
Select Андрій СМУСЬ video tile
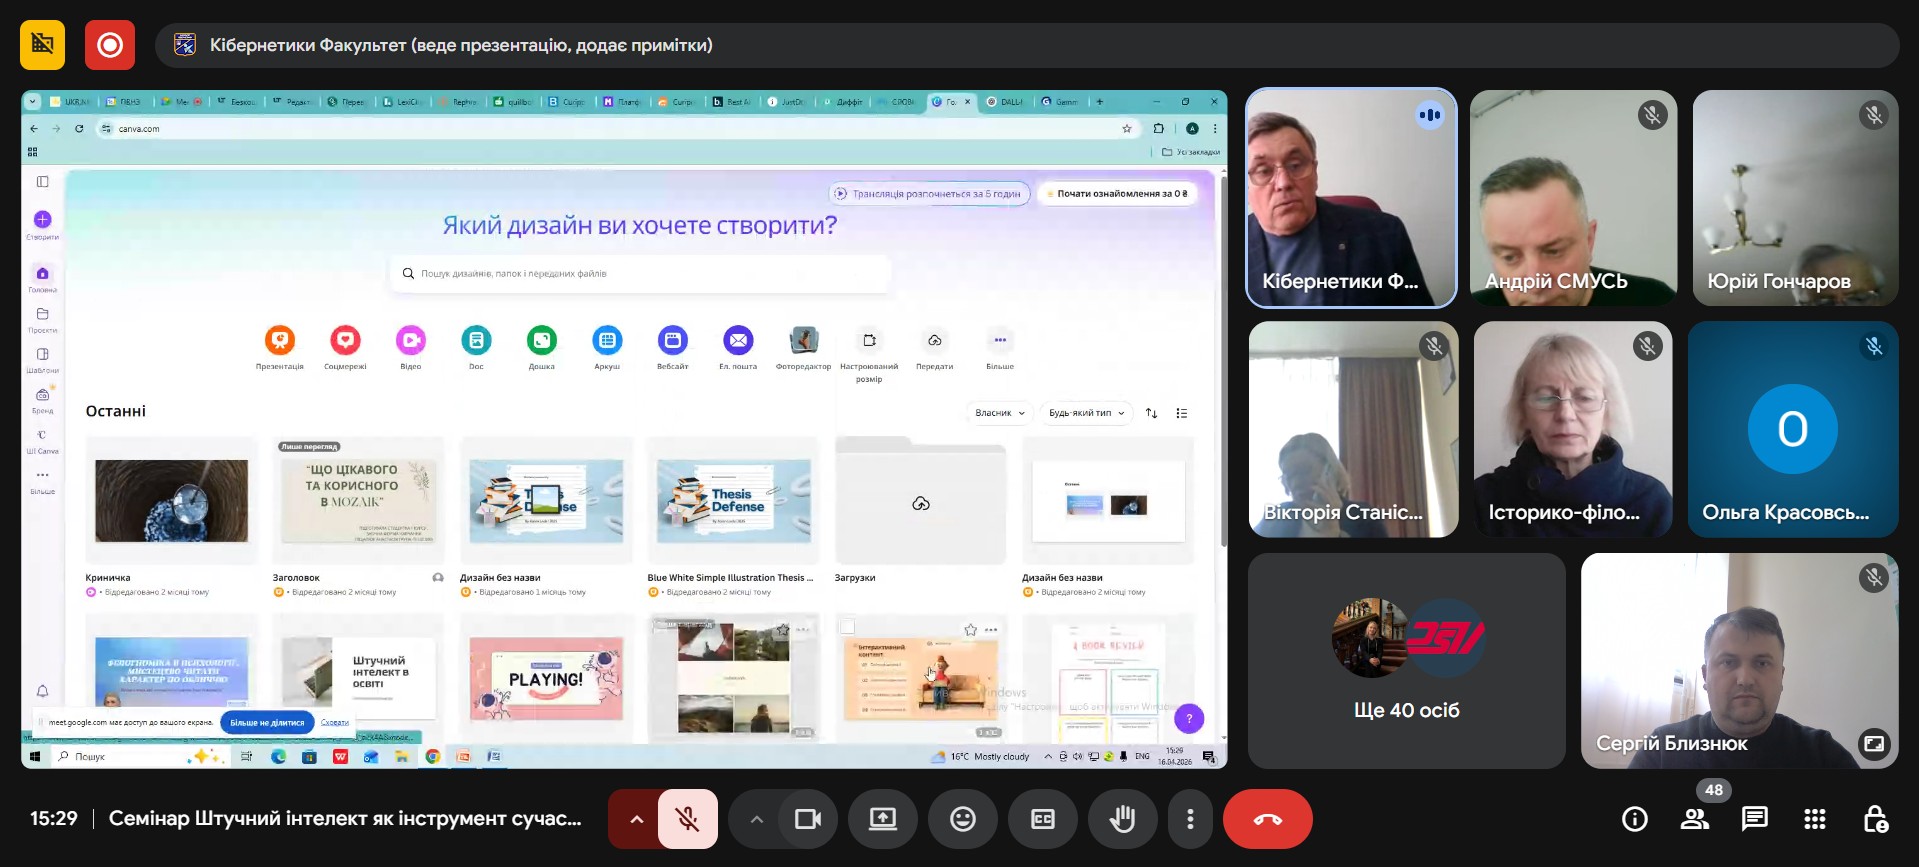pos(1572,198)
